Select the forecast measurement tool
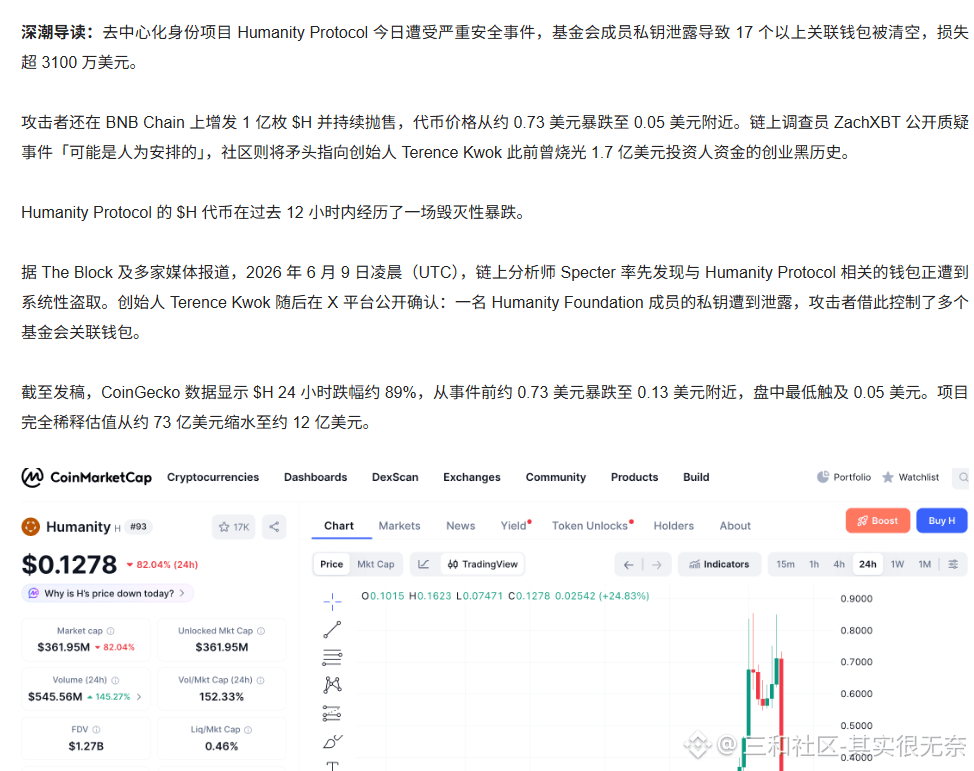 pos(332,713)
